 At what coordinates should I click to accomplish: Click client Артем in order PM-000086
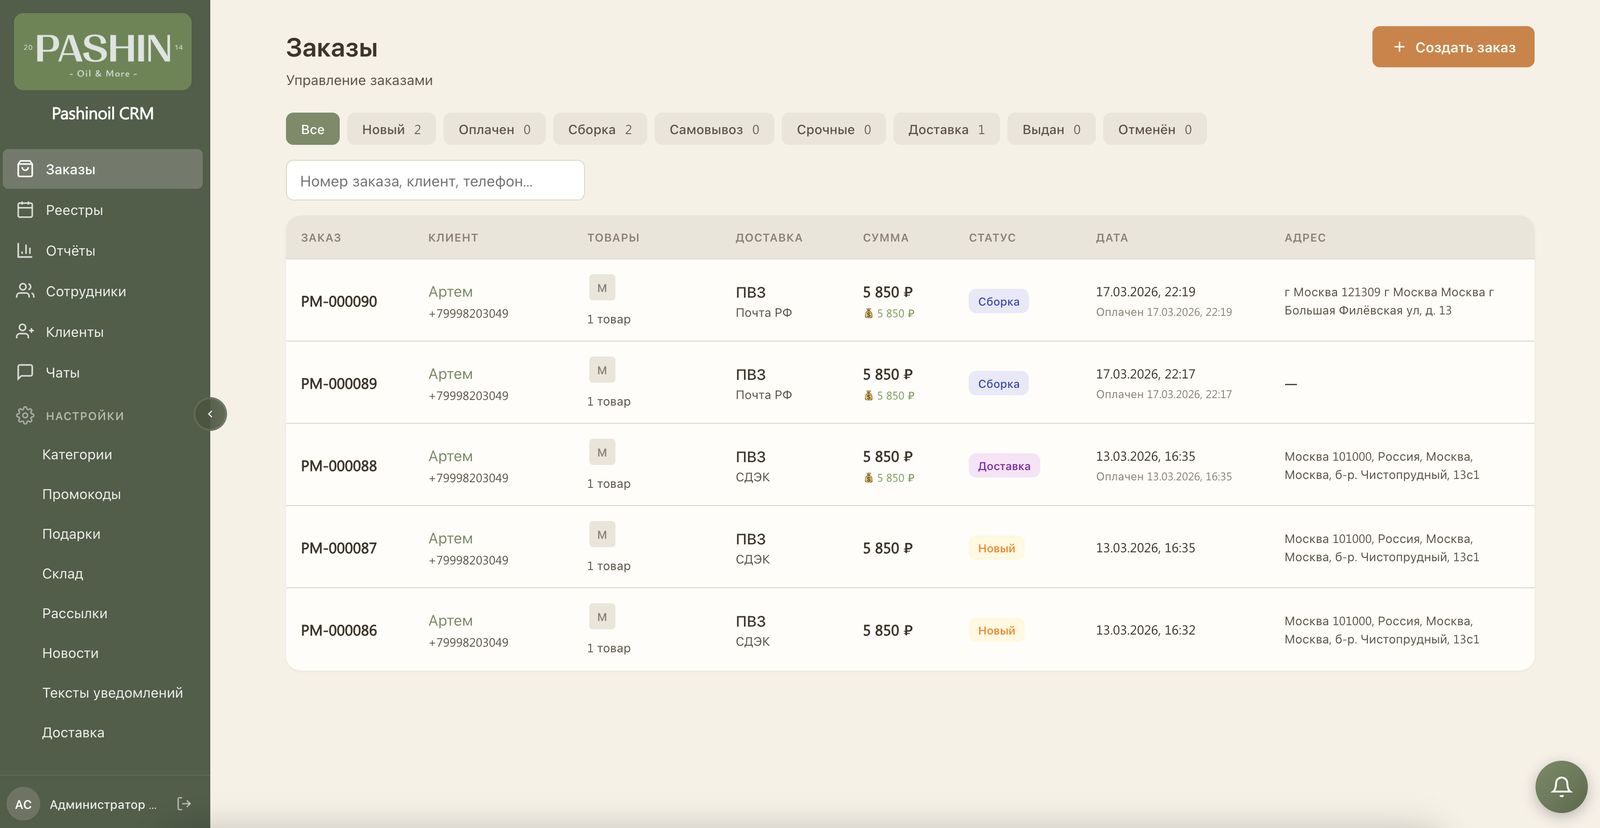click(x=450, y=620)
